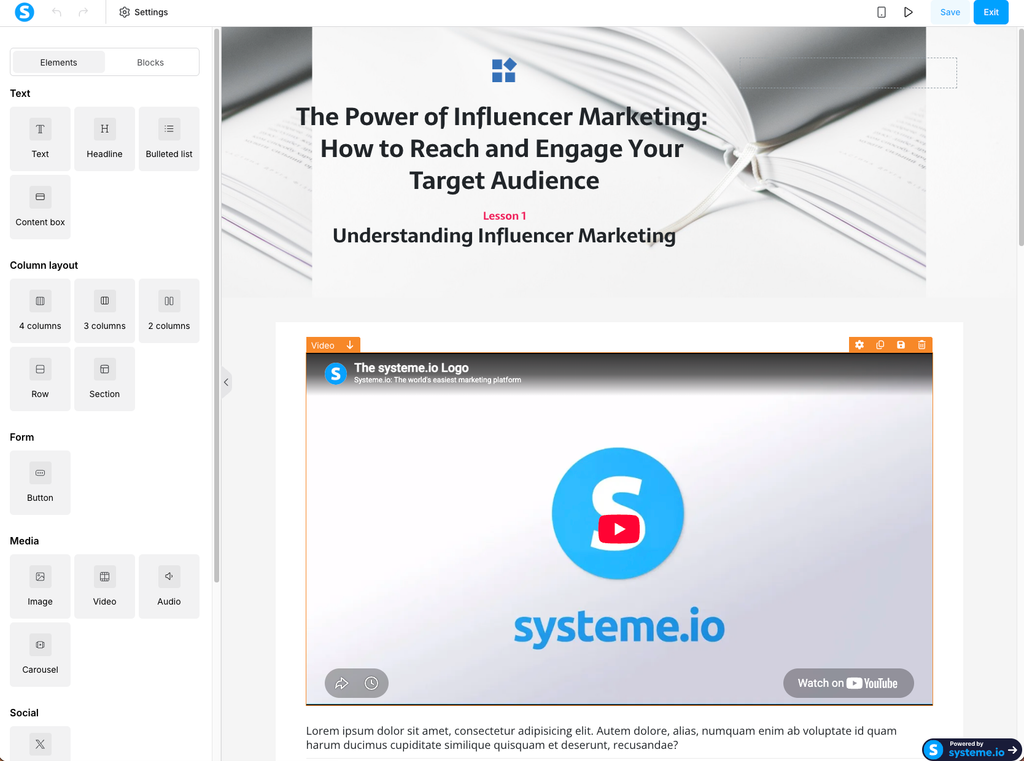This screenshot has height=761, width=1024.
Task: Click the blue blocks logo image
Action: tap(504, 71)
